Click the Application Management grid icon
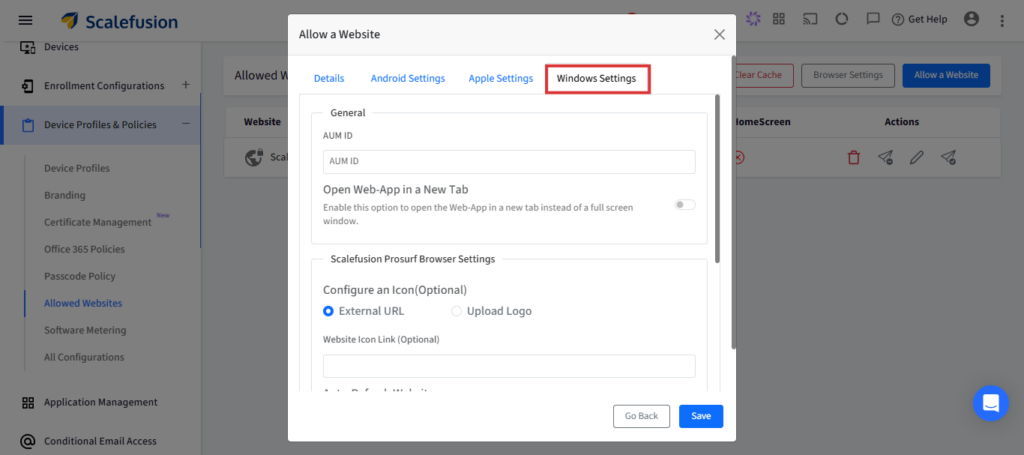 [x=27, y=402]
